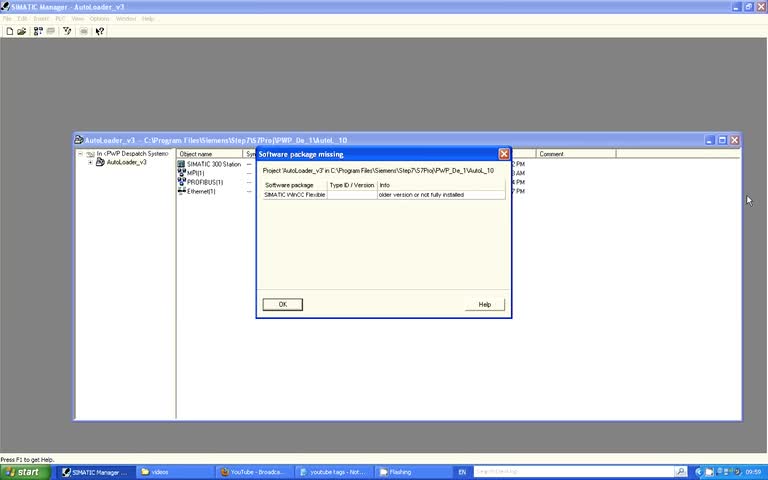Open the View menu
This screenshot has width=768, height=480.
point(78,19)
